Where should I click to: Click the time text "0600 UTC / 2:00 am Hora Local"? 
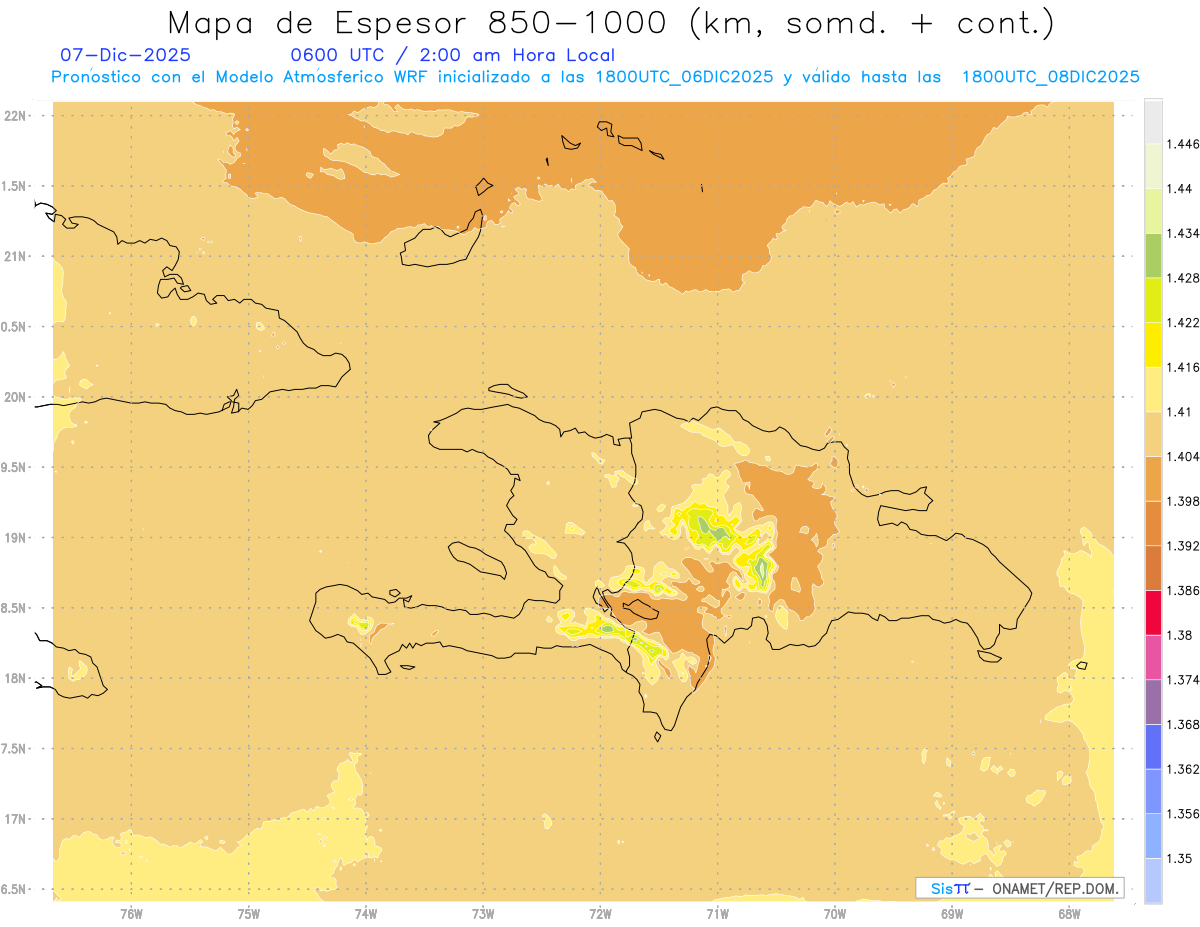click(452, 55)
